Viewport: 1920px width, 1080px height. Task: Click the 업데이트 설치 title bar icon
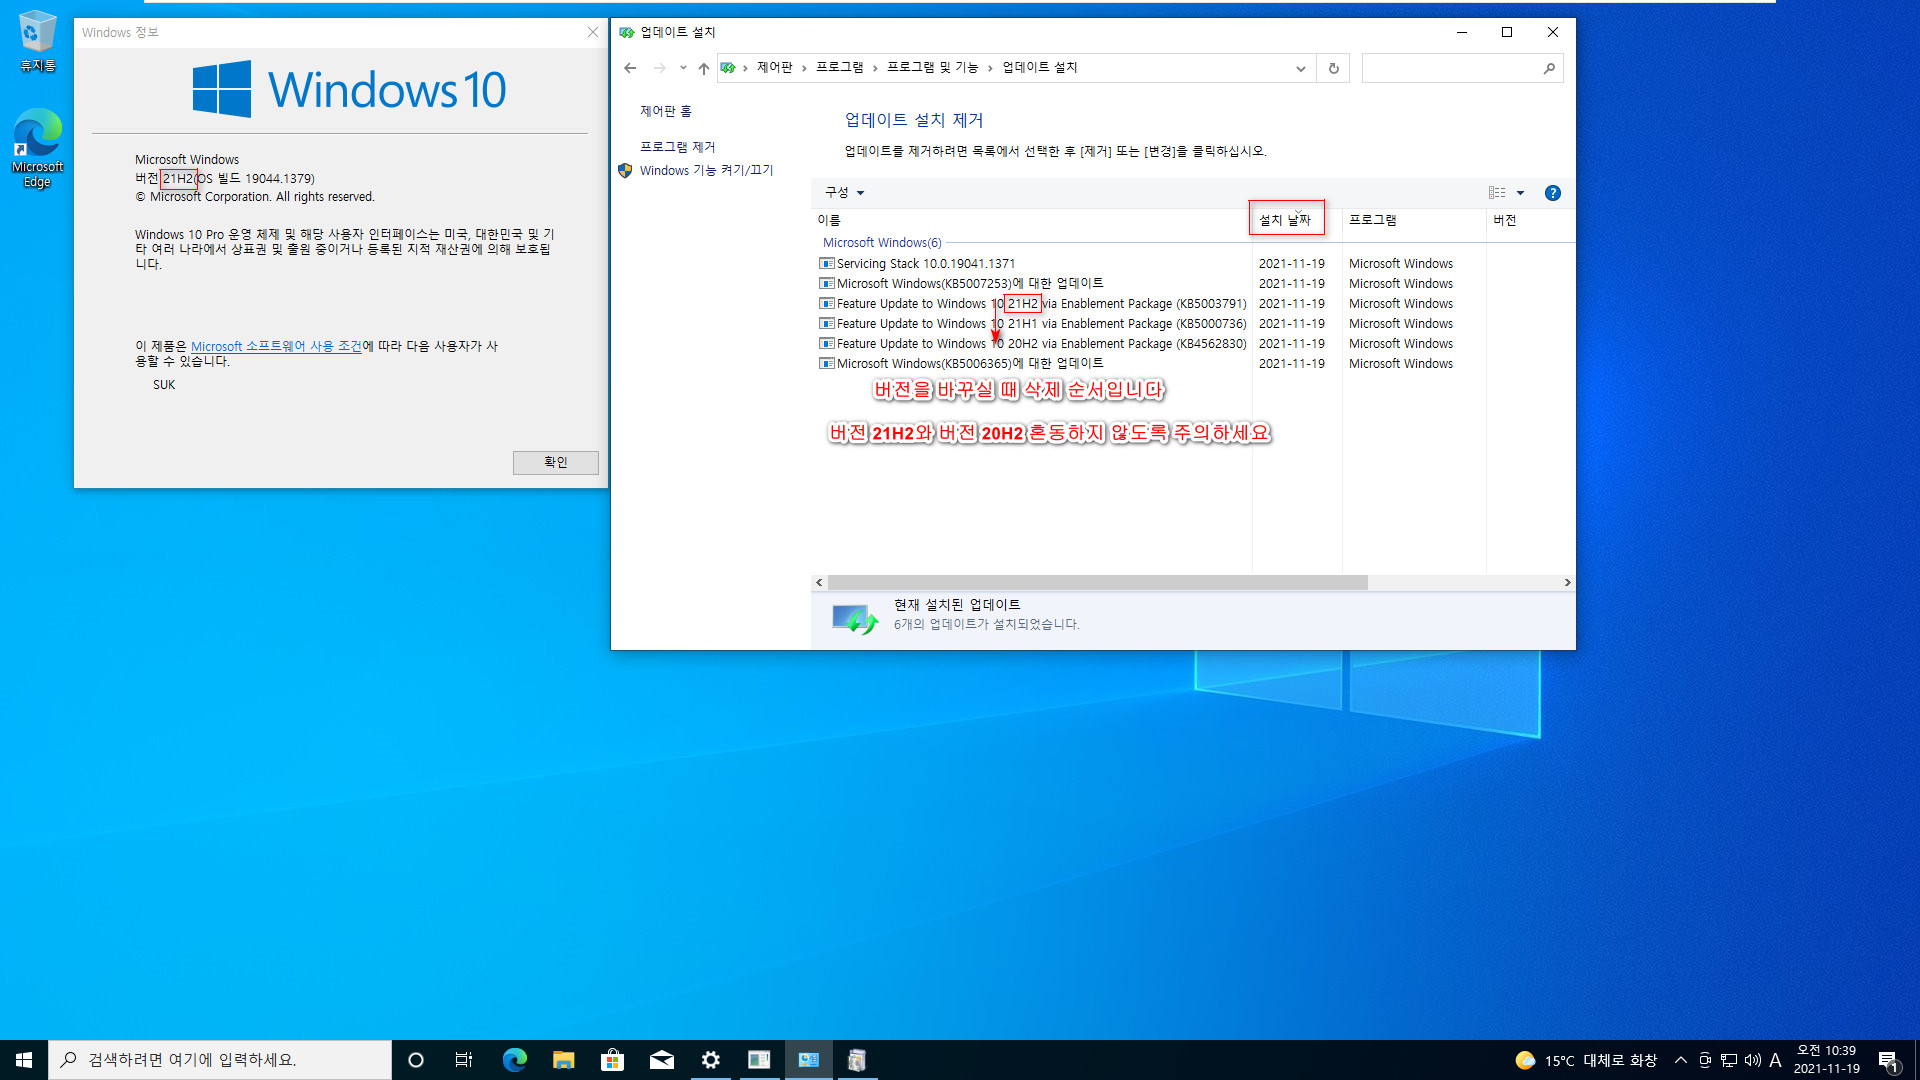627,32
